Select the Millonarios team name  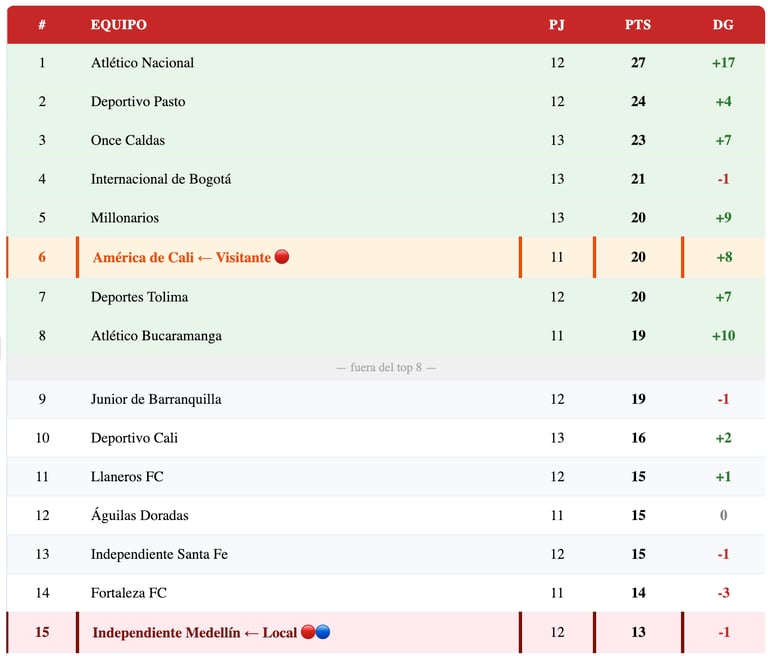point(125,218)
